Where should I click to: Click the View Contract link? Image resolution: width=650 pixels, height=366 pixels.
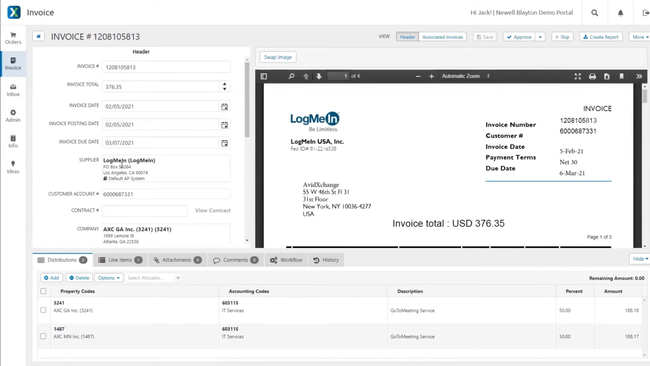(x=213, y=211)
